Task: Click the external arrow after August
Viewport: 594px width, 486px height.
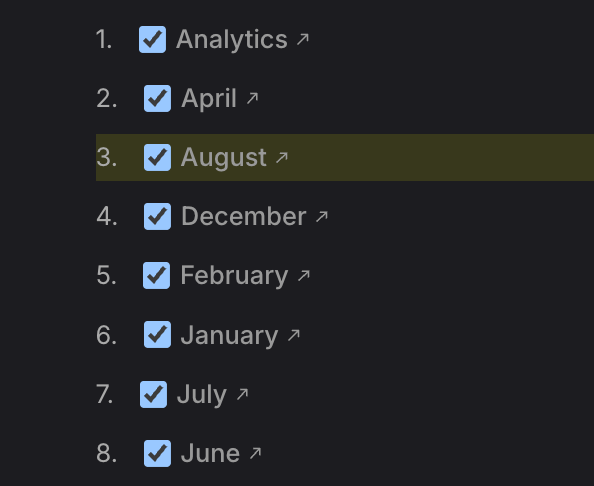Action: click(281, 158)
